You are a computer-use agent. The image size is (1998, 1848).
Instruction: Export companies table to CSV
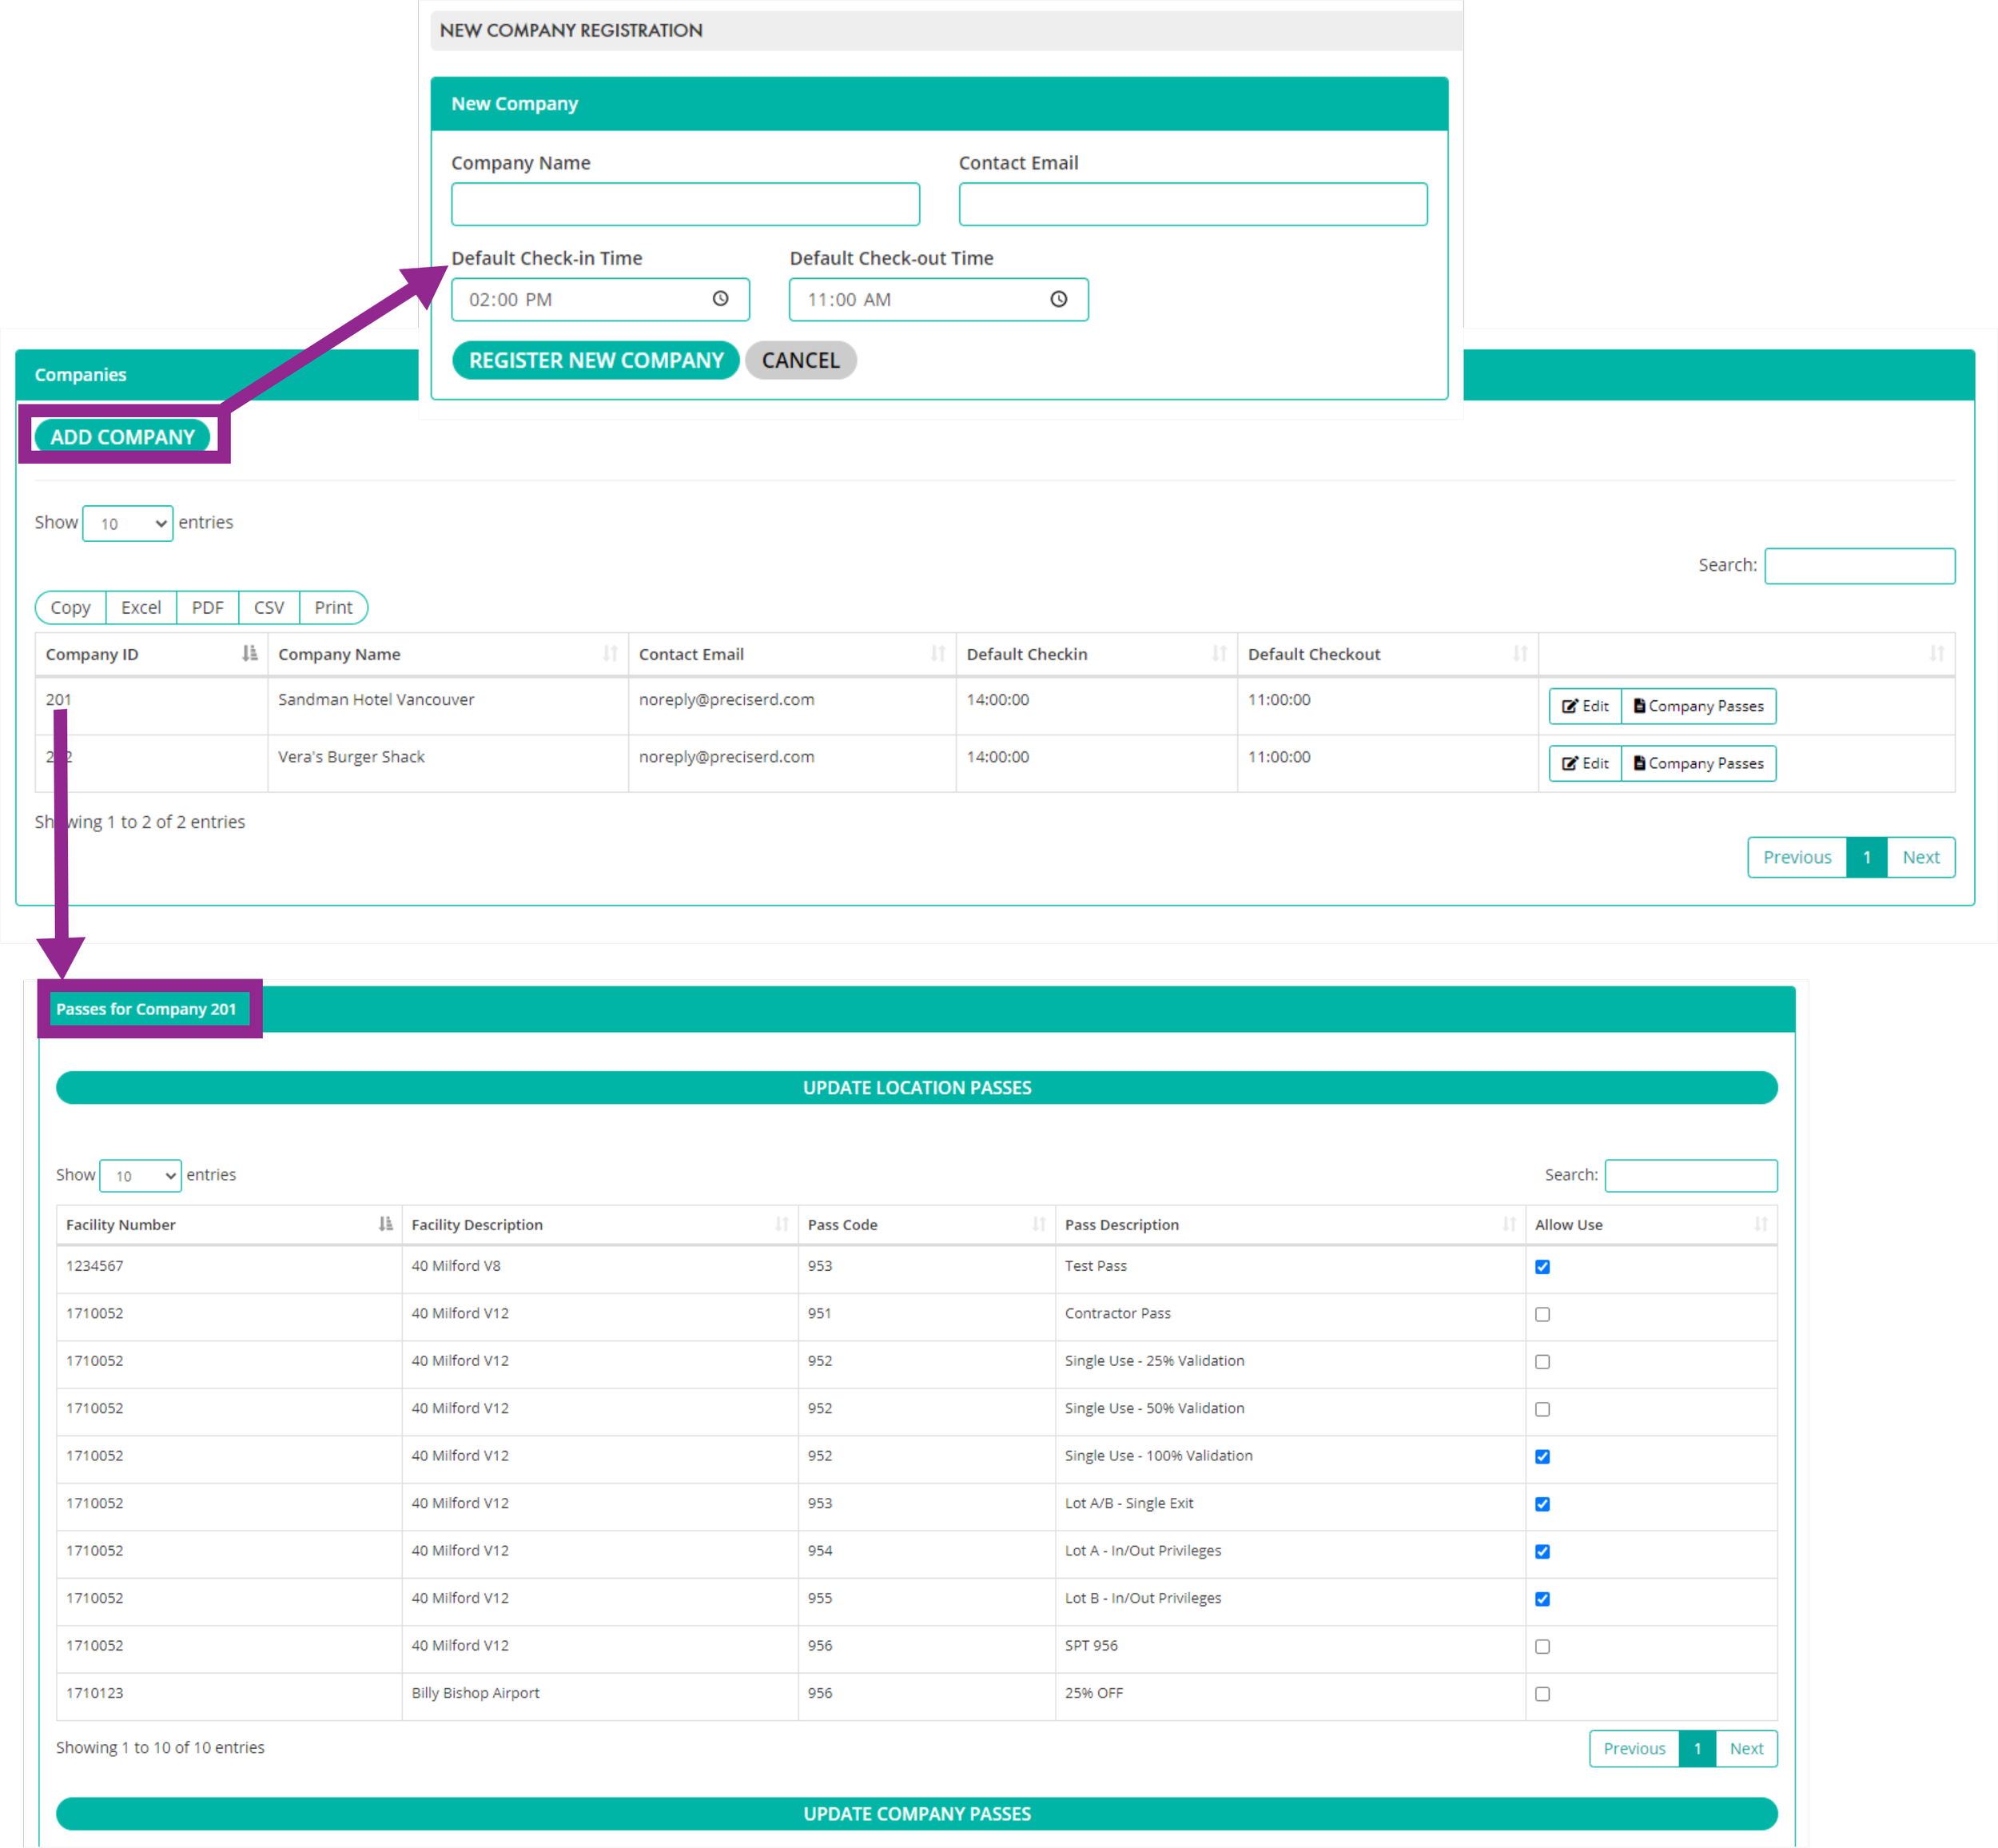[269, 607]
